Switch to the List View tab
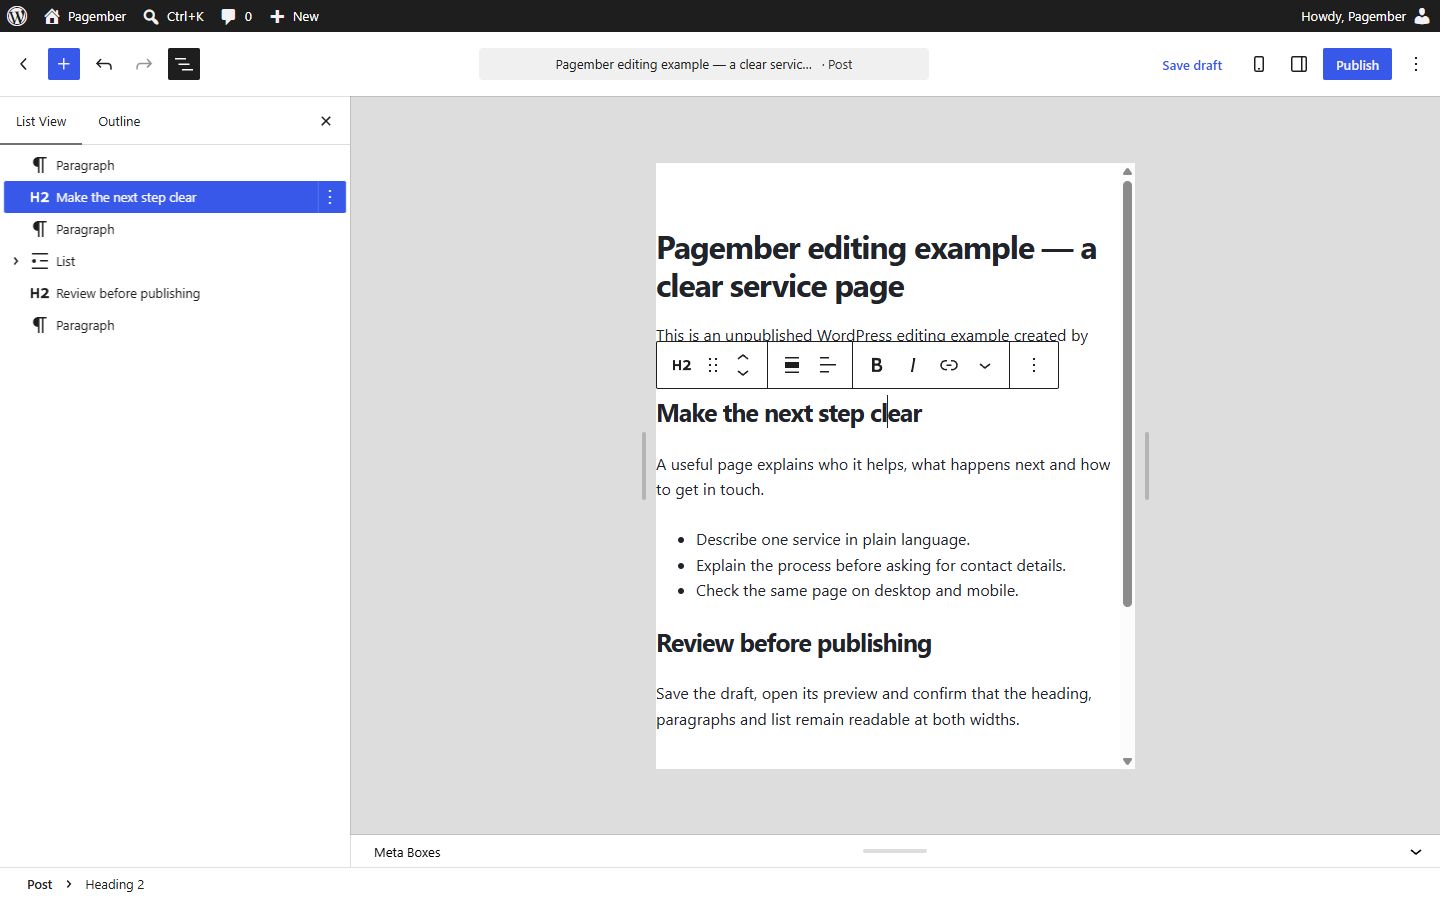This screenshot has height=900, width=1440. click(41, 121)
